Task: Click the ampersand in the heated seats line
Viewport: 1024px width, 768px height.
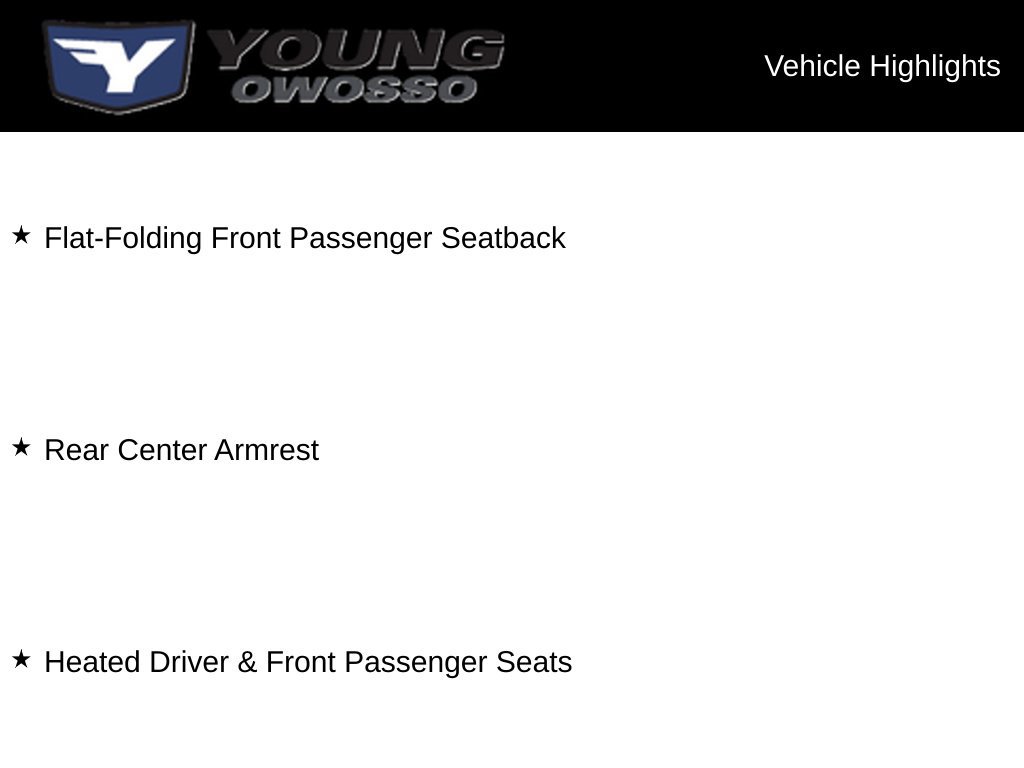Action: click(247, 662)
